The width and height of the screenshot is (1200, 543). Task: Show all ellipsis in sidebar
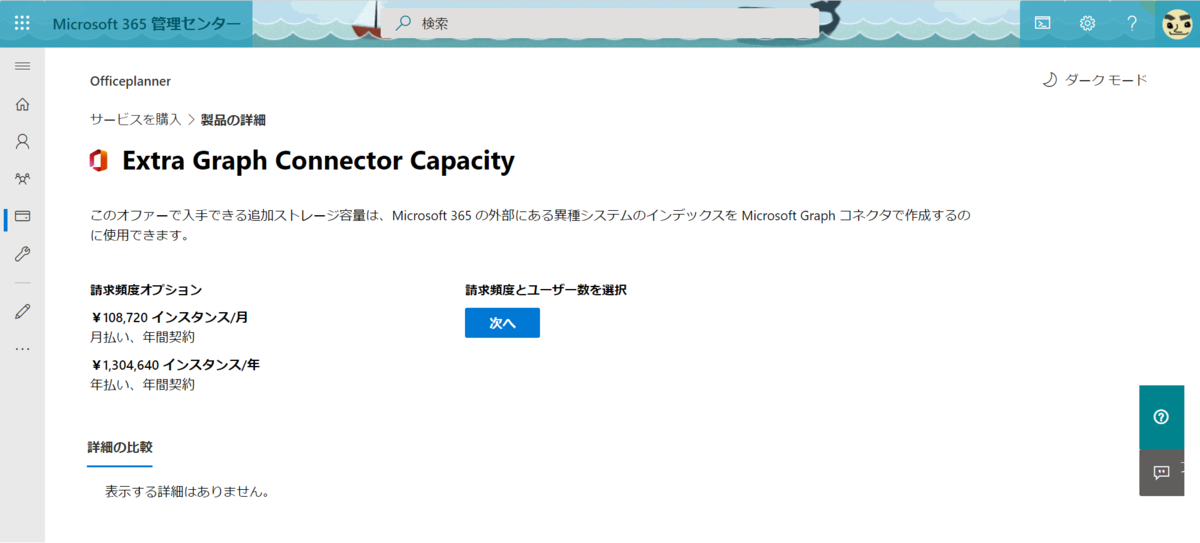pyautogui.click(x=22, y=349)
